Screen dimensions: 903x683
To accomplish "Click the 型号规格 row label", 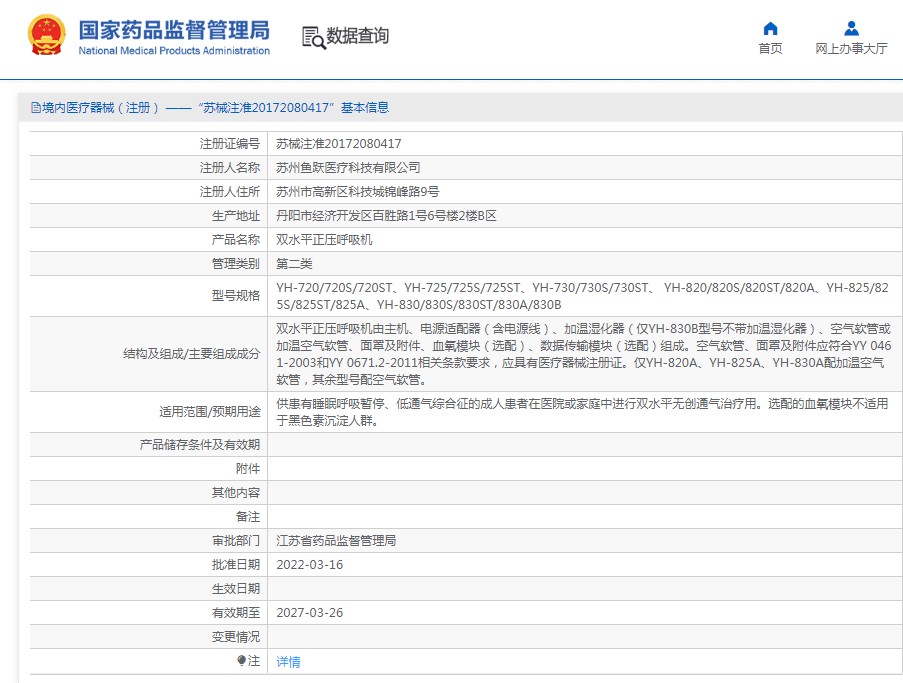I will point(236,296).
